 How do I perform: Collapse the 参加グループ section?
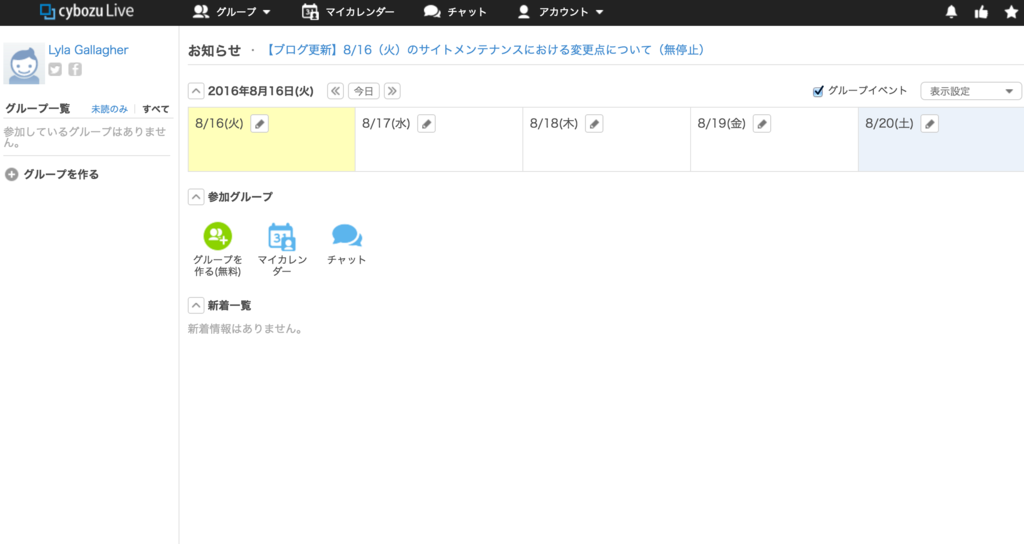pos(196,197)
